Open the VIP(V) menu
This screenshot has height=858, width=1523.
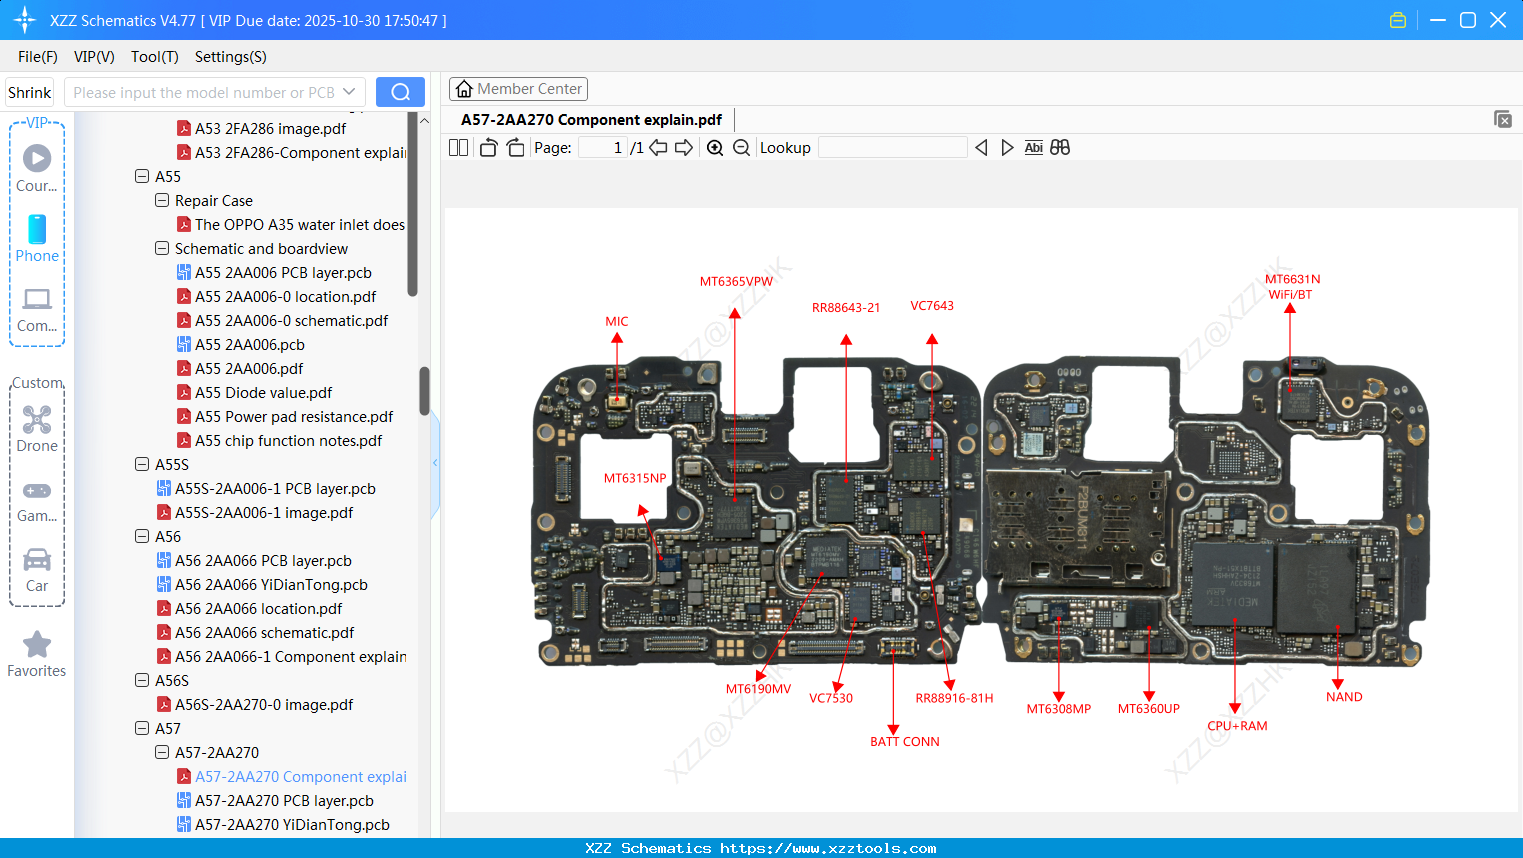[x=94, y=57]
